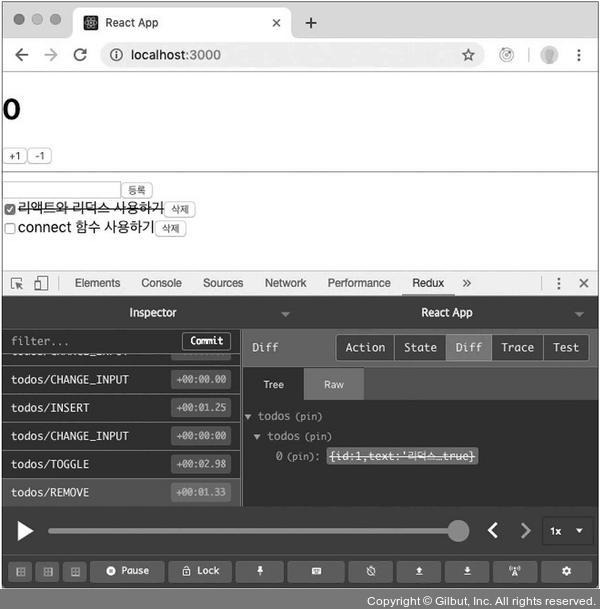600x609 pixels.
Task: Open the dispatcher keyboard icon button
Action: tap(316, 571)
